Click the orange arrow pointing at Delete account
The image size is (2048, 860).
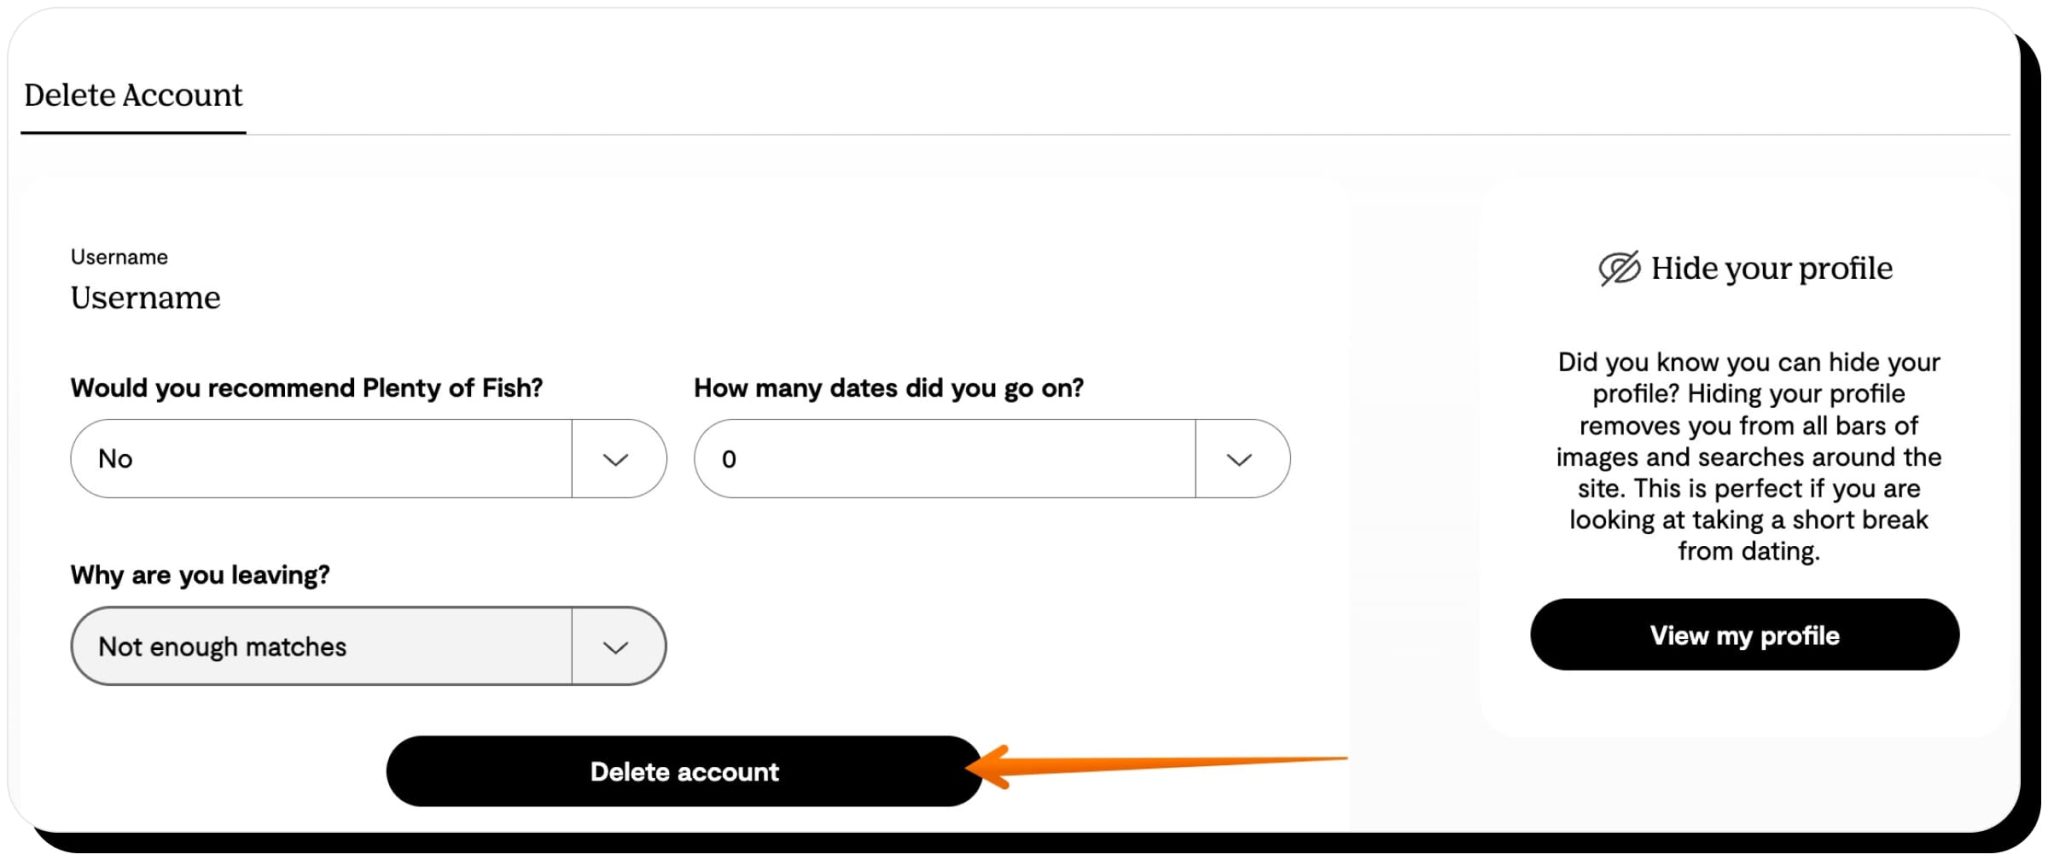(1150, 768)
